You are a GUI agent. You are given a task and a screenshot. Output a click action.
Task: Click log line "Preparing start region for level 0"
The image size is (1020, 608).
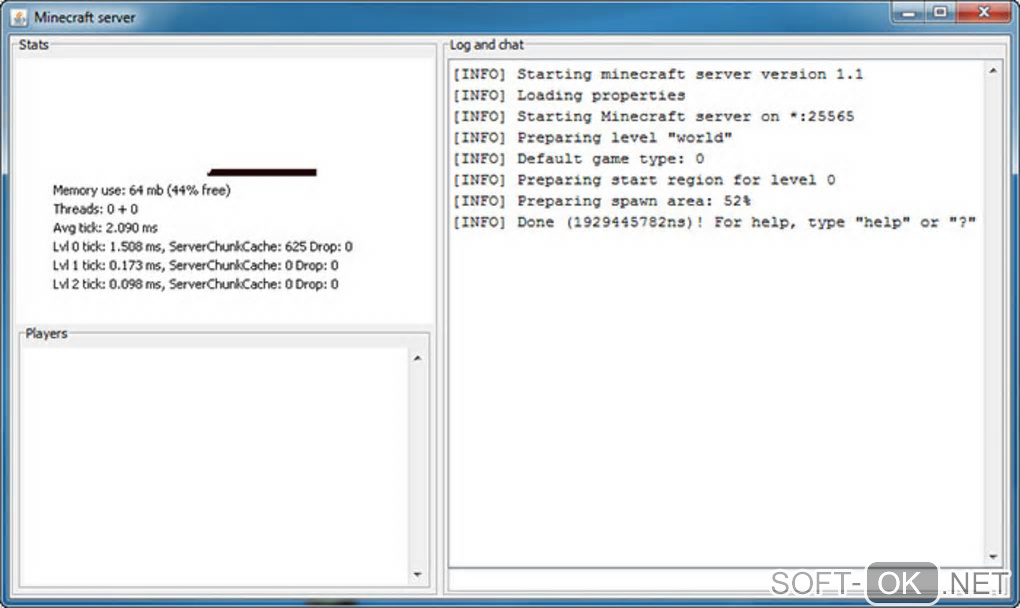pos(644,180)
